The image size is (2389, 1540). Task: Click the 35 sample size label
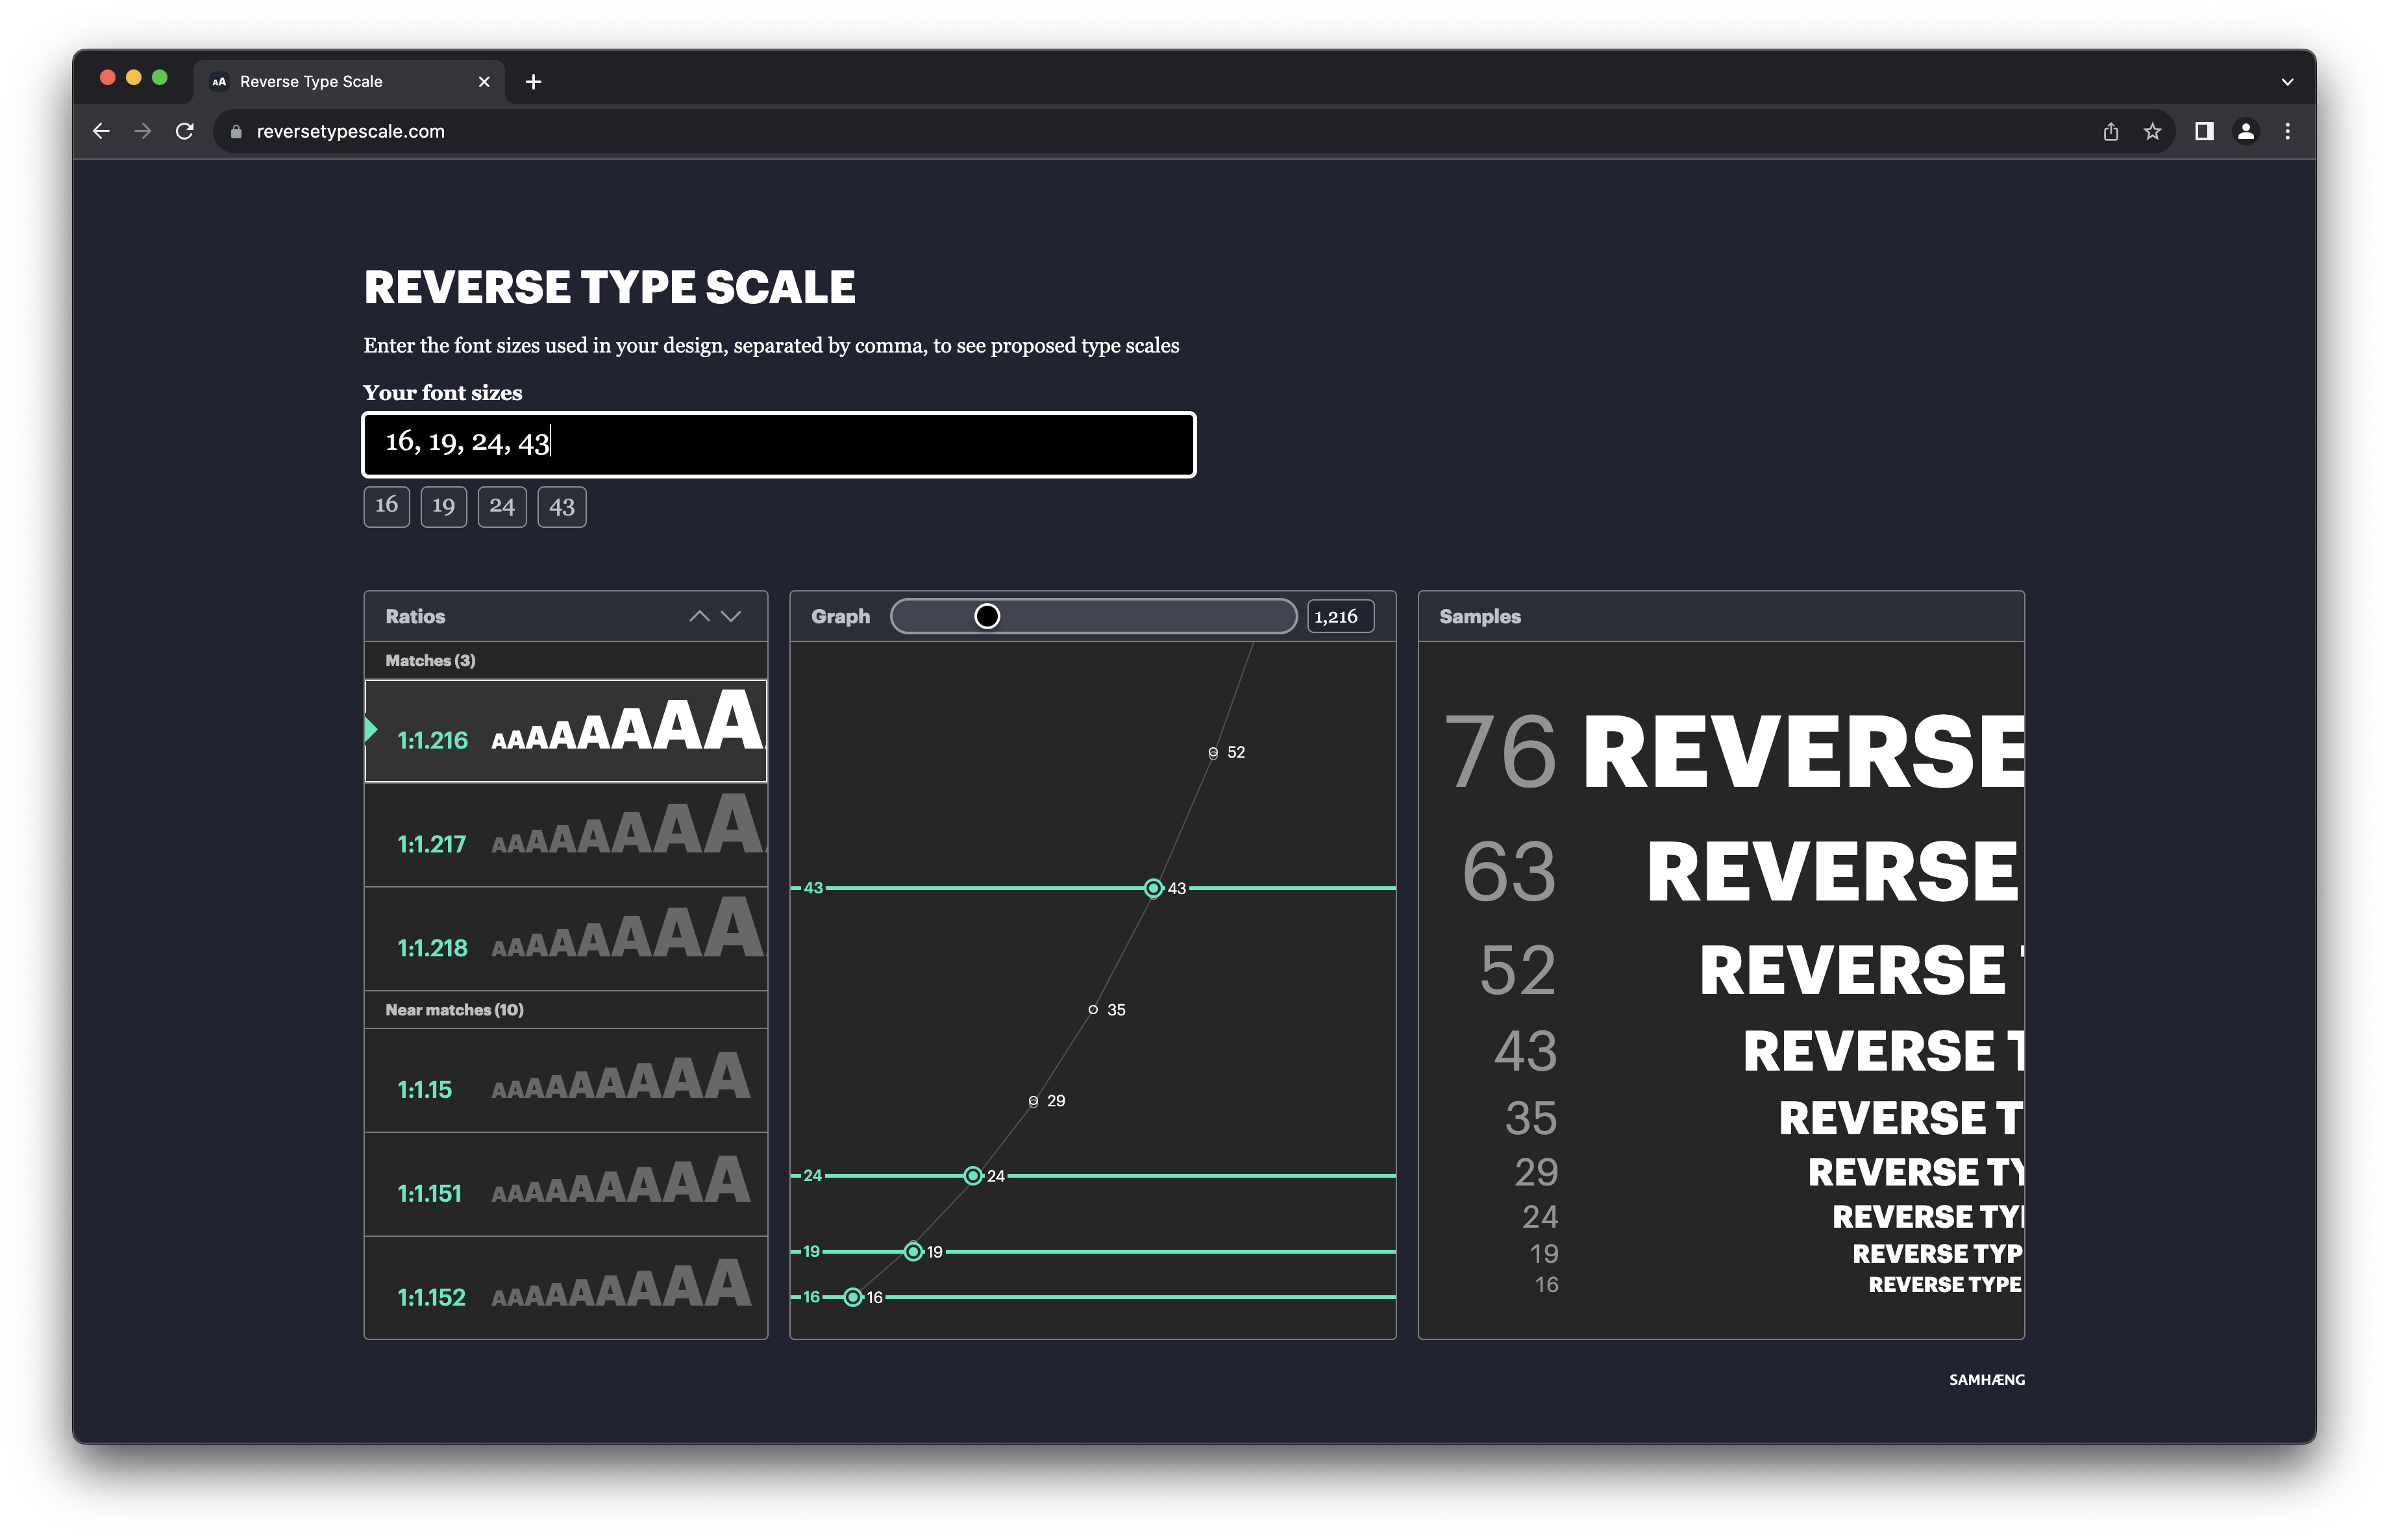tap(1531, 1118)
